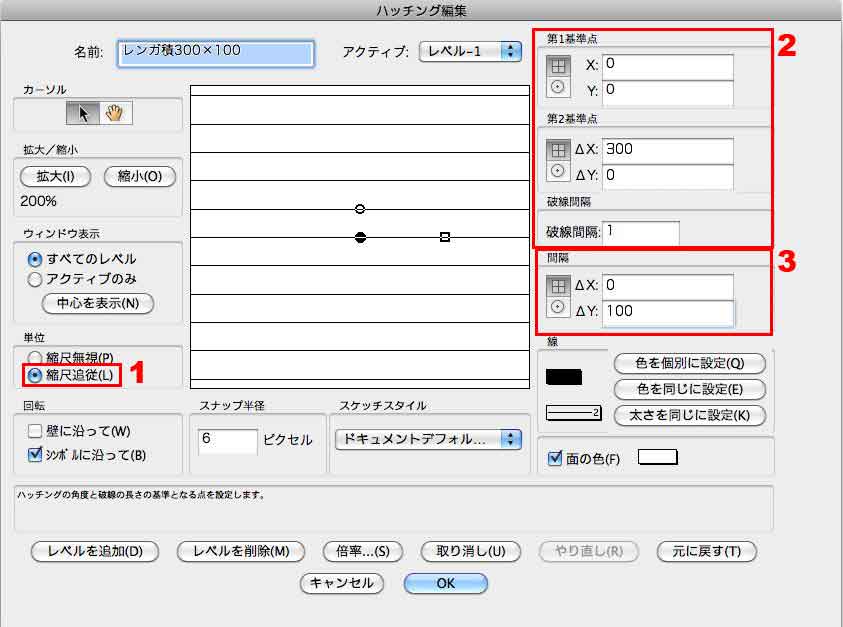
Task: Click the 拡大(I) zoom in button
Action: click(x=55, y=177)
